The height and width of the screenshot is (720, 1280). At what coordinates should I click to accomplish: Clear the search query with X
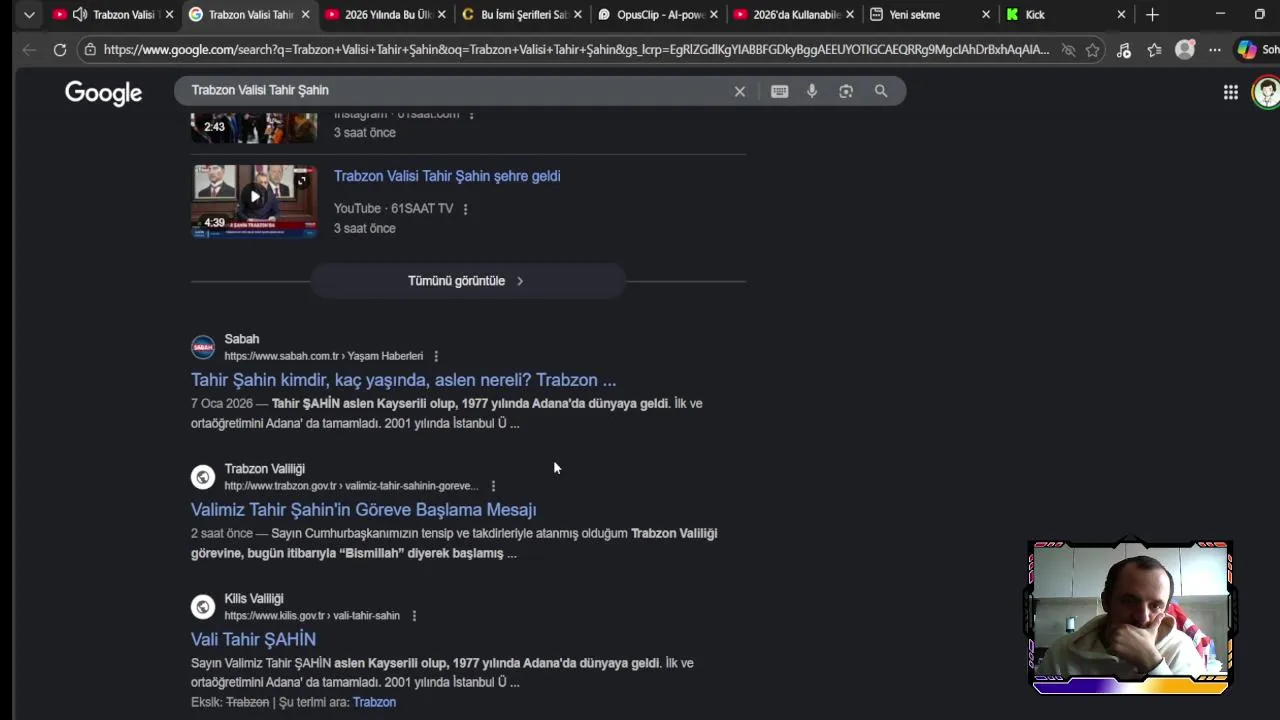[x=740, y=91]
